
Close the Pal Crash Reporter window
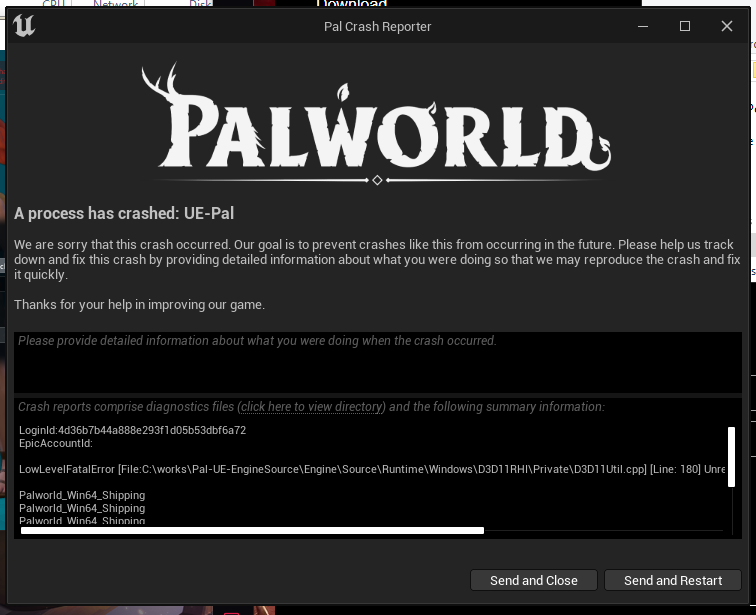click(727, 26)
